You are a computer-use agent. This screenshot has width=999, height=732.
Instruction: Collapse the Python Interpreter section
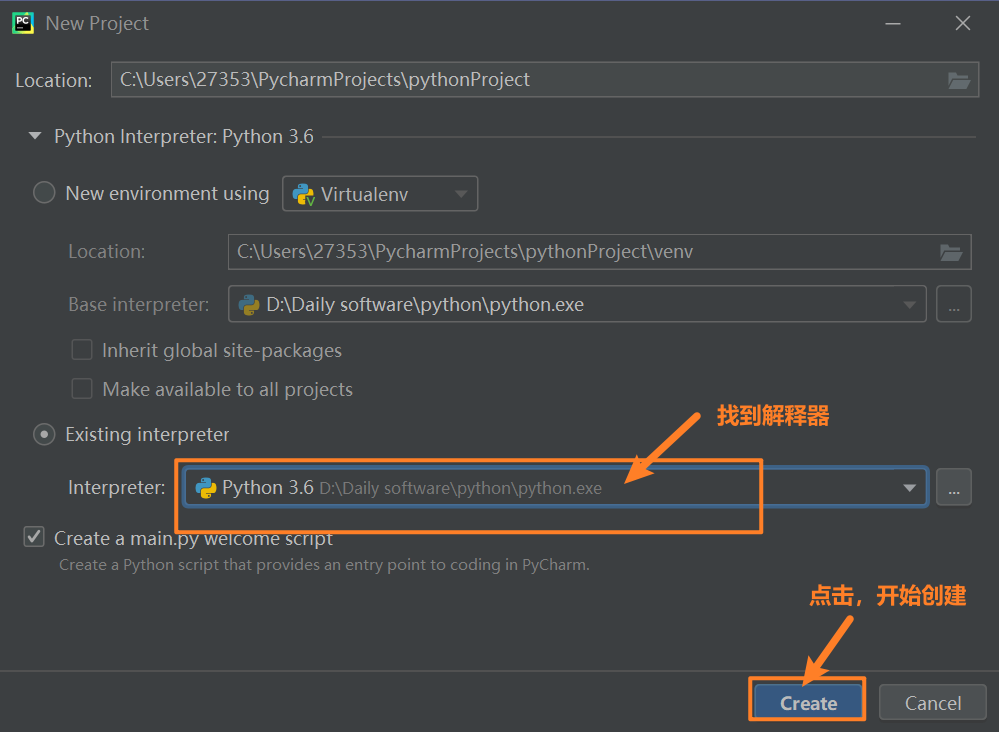pyautogui.click(x=35, y=136)
